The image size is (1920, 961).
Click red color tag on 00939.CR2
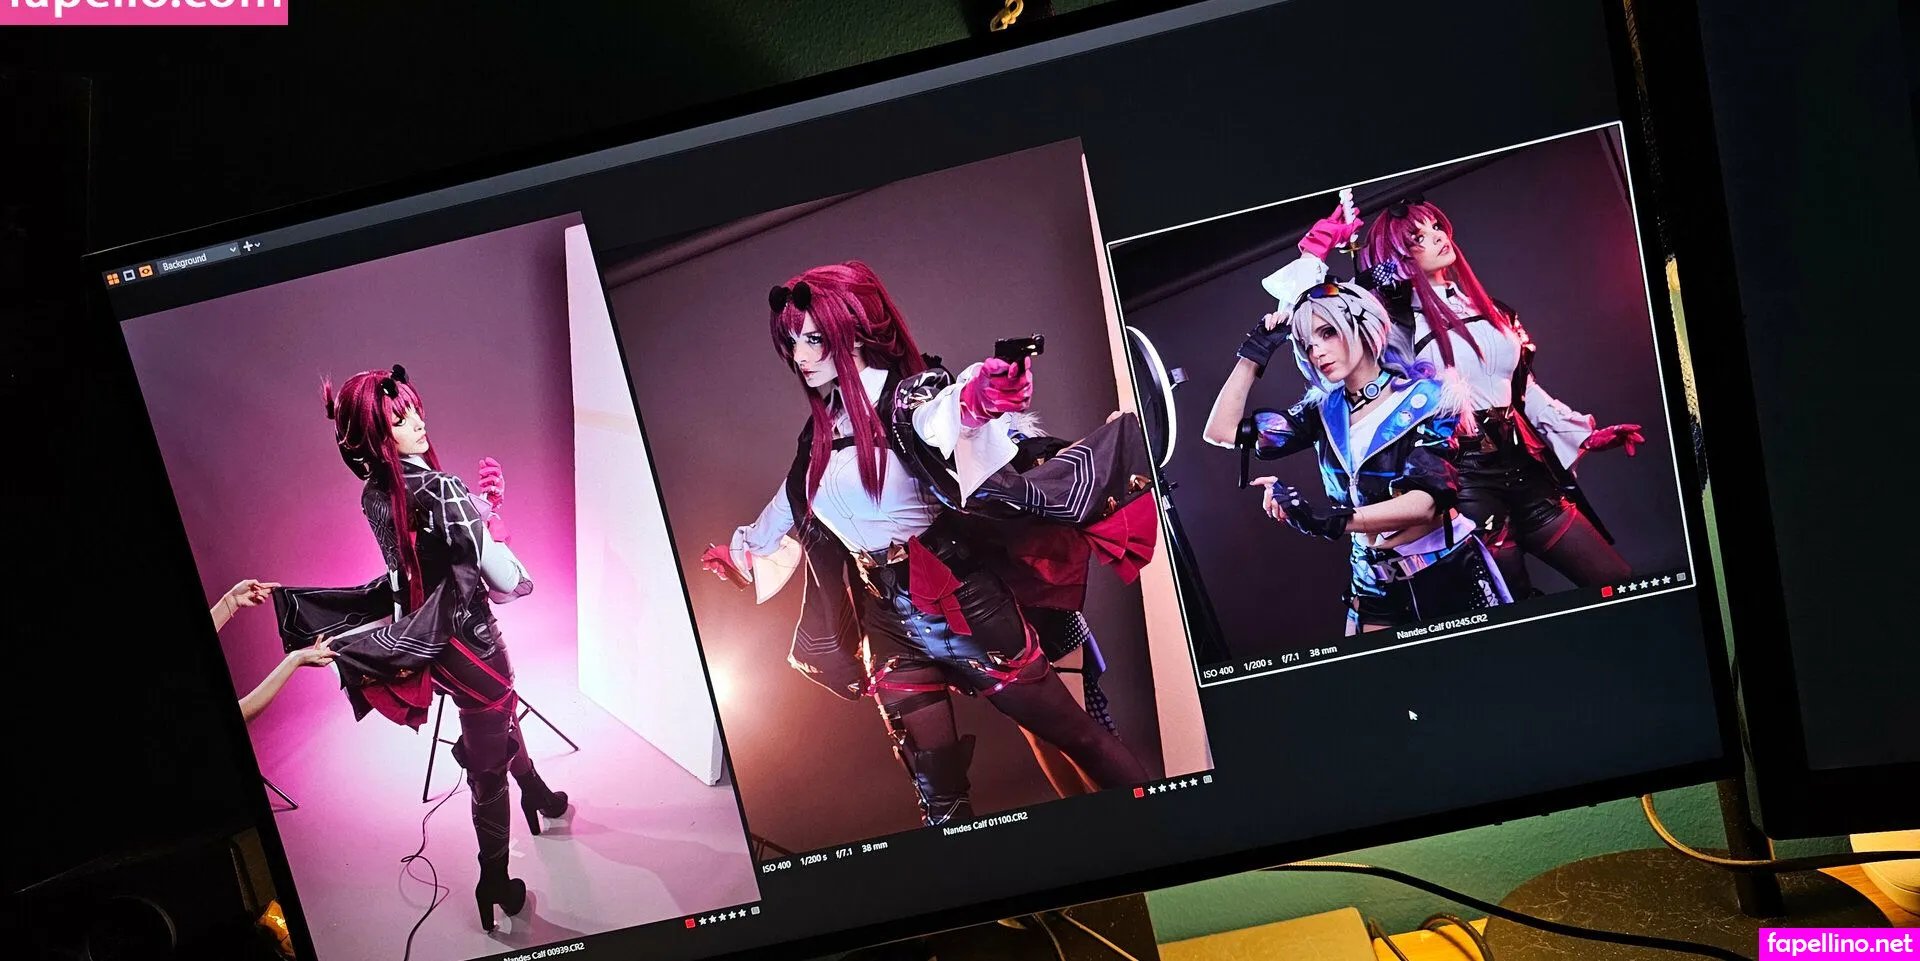coord(689,923)
